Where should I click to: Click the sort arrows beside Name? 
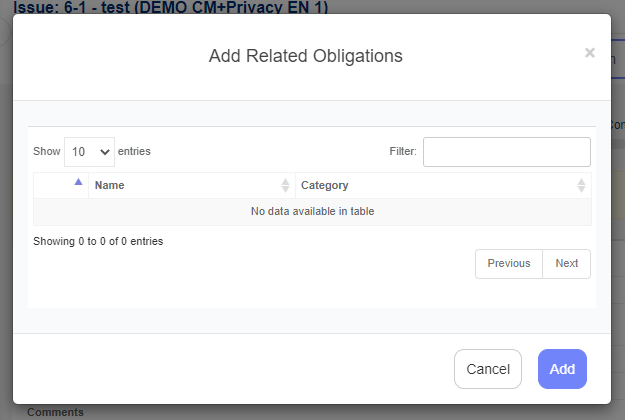click(285, 185)
